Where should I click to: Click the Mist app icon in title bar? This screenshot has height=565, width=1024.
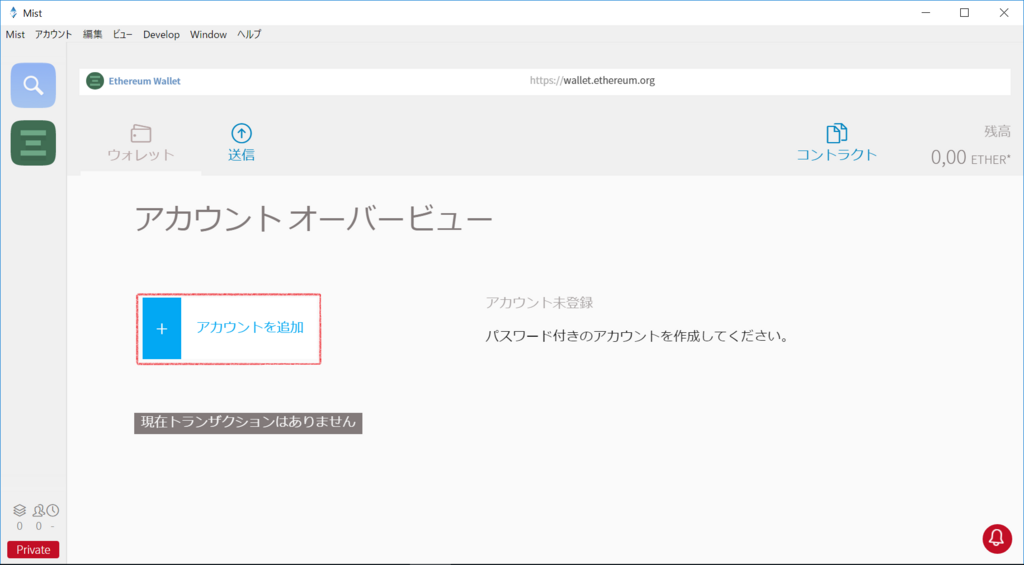click(x=13, y=12)
